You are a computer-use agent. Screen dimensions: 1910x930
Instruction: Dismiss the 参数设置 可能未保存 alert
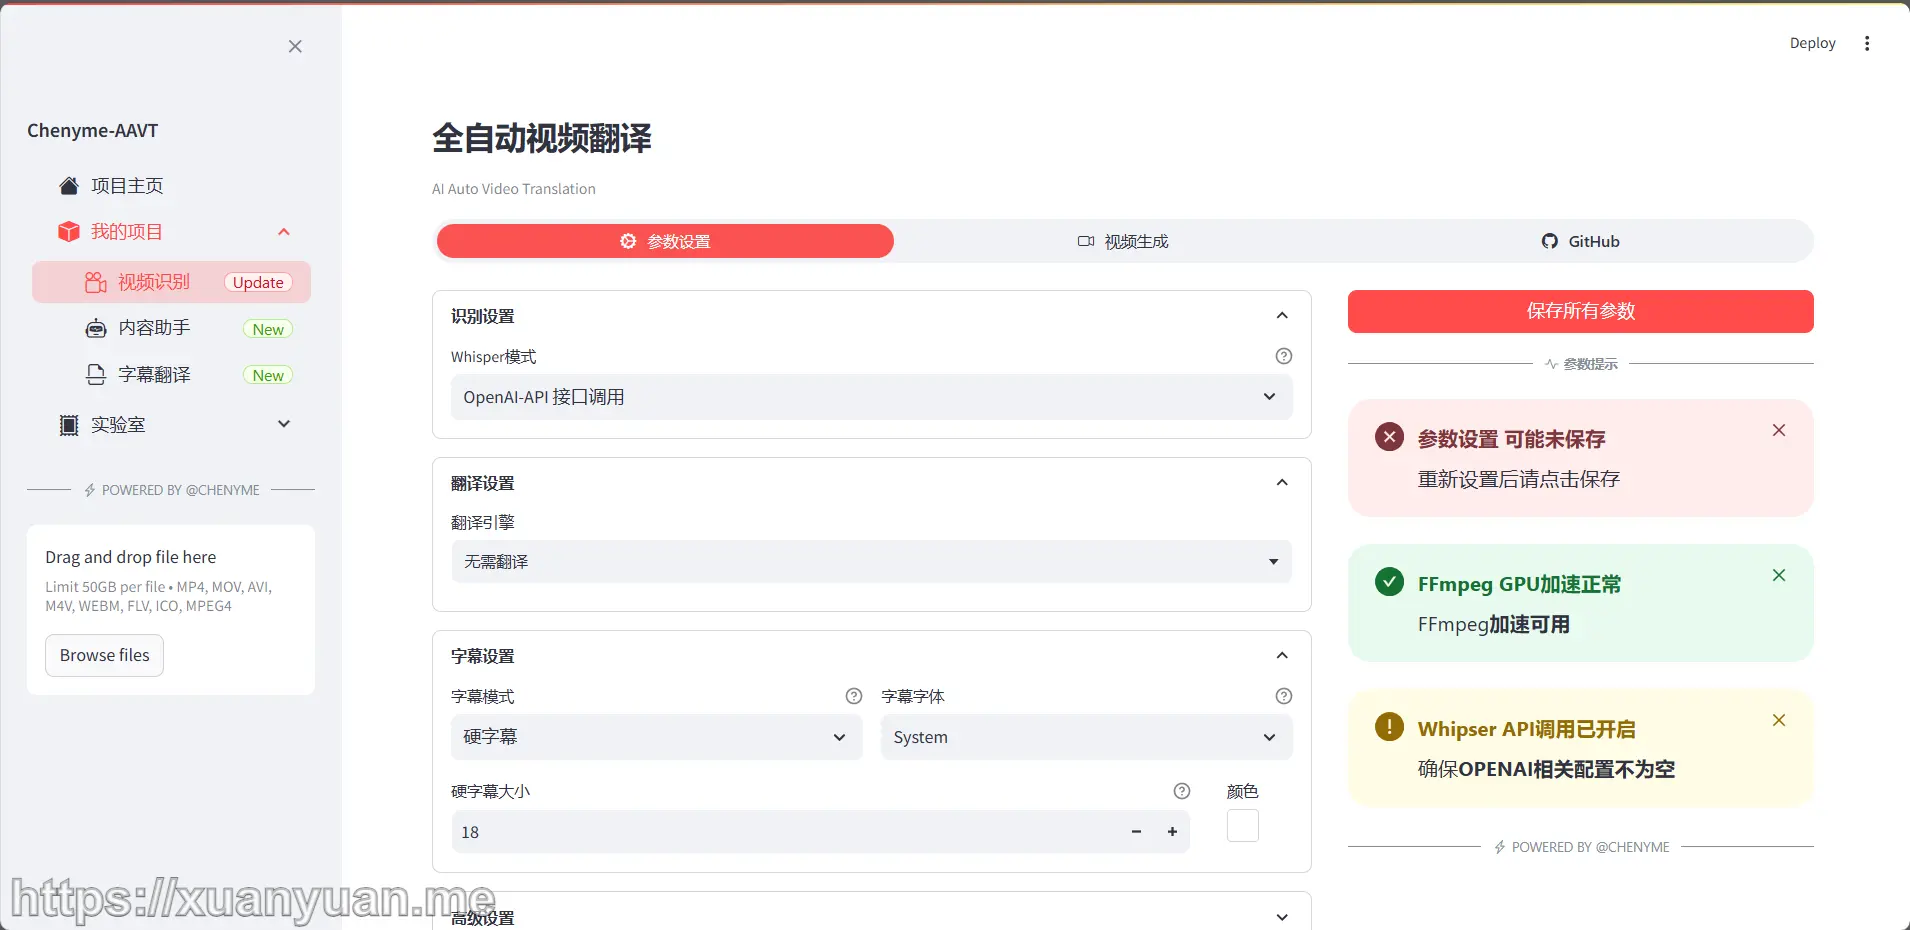pos(1779,430)
